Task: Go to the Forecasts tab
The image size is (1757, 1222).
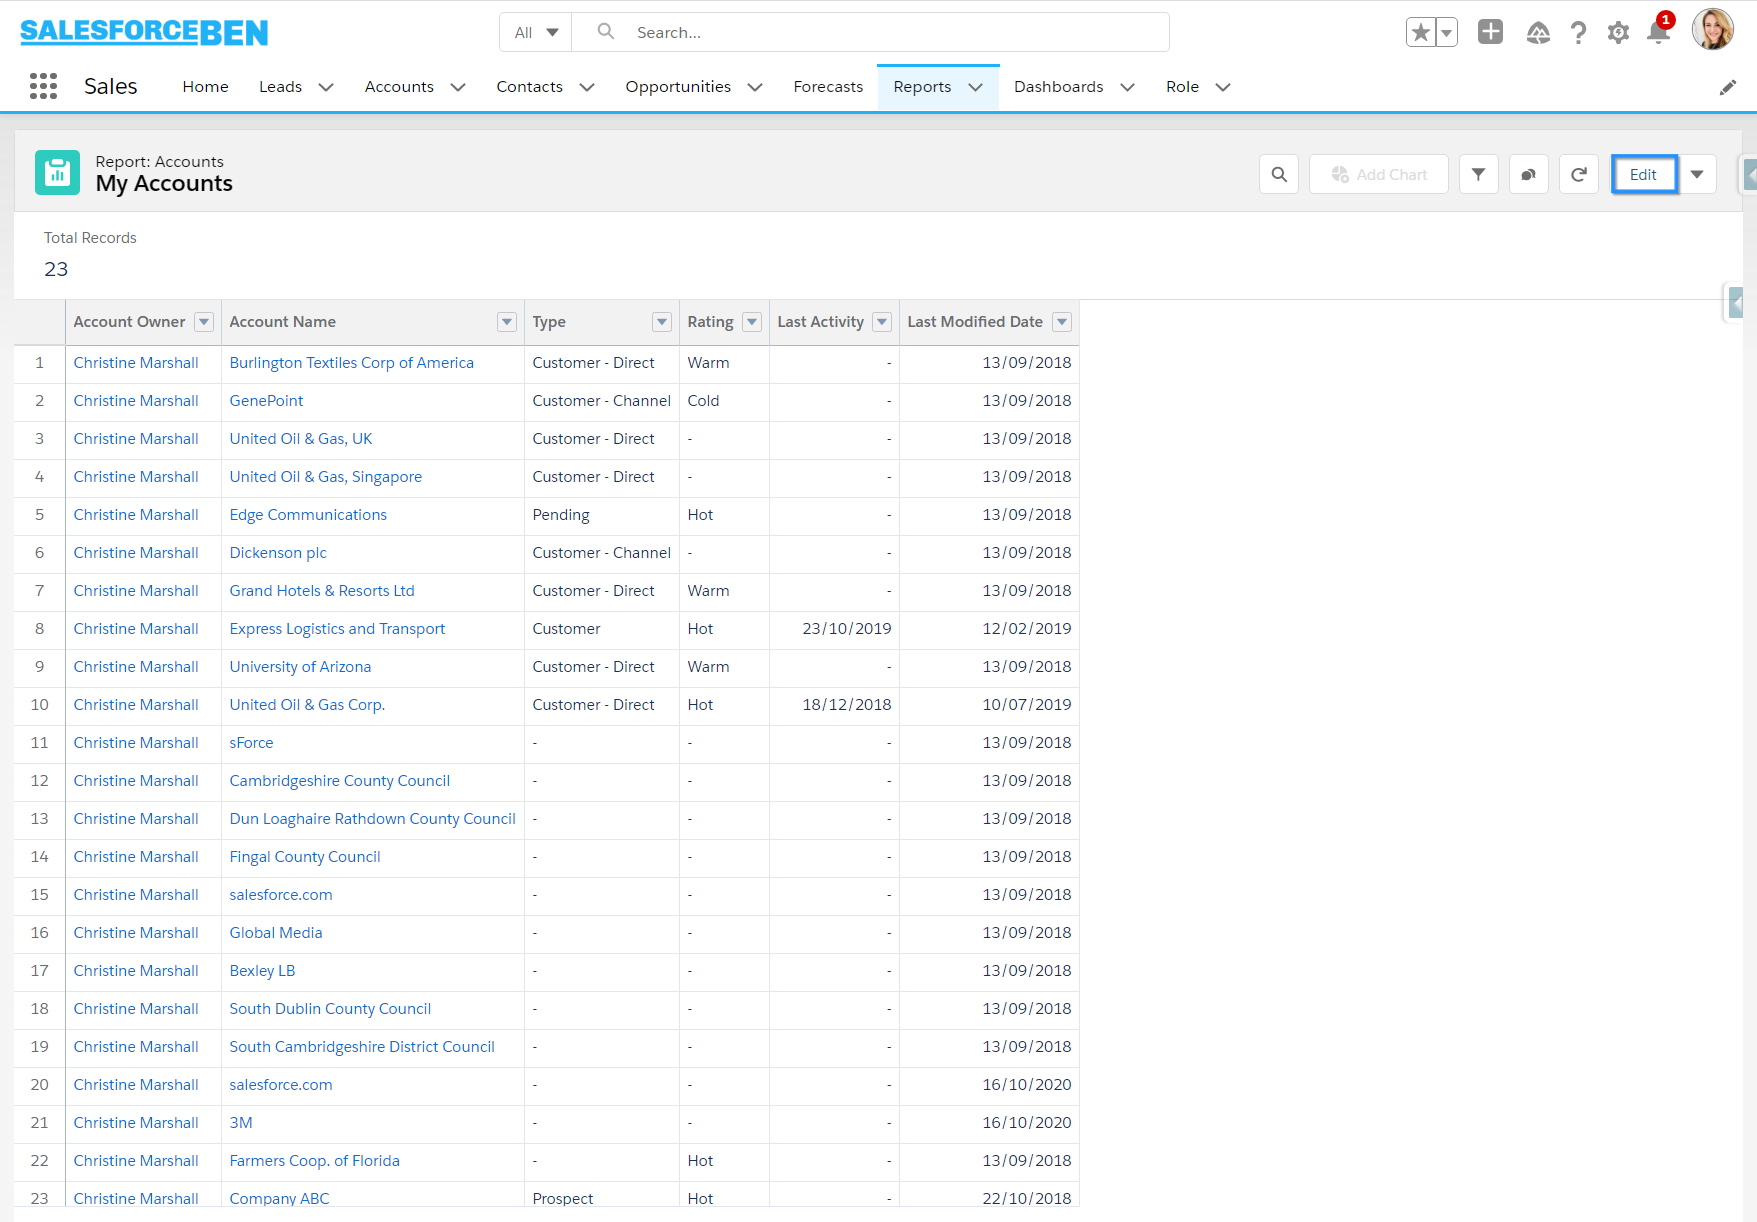Action: 827,87
